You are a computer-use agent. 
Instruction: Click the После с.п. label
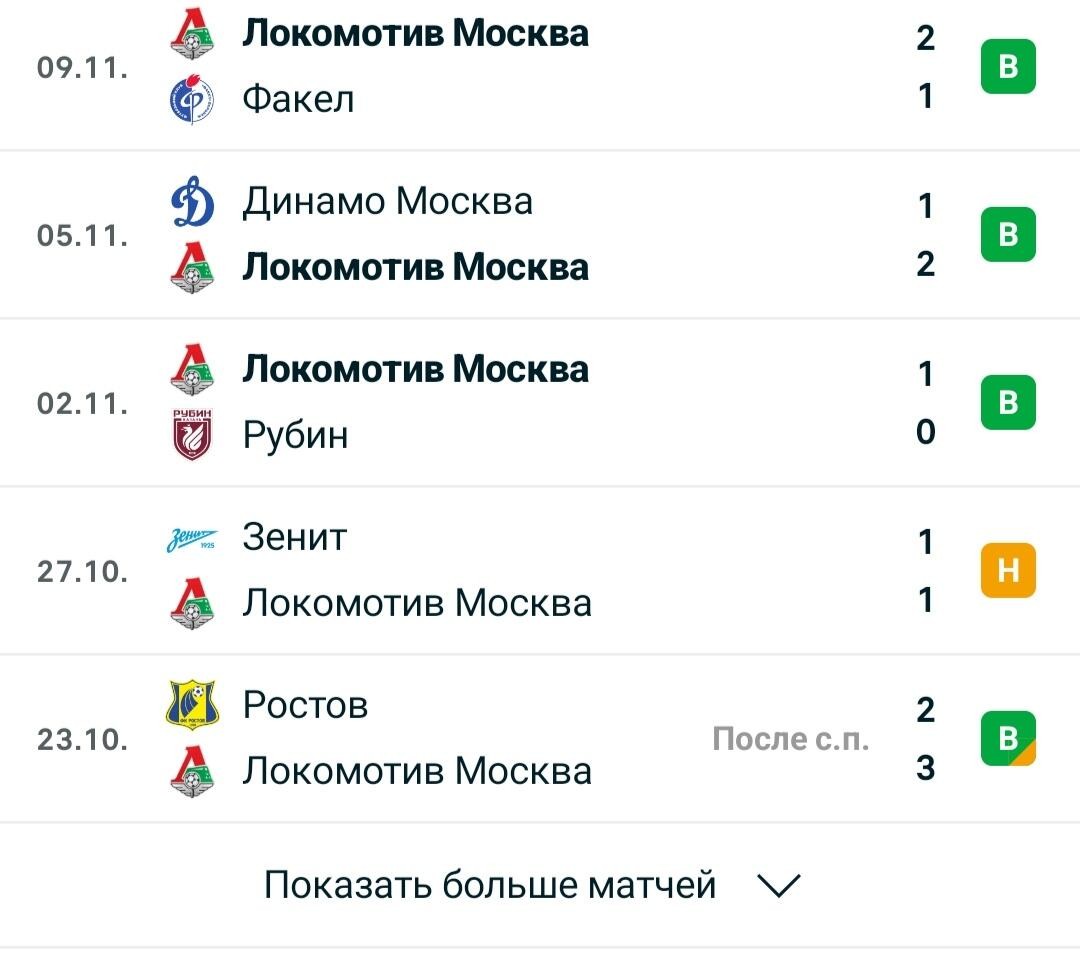(790, 739)
